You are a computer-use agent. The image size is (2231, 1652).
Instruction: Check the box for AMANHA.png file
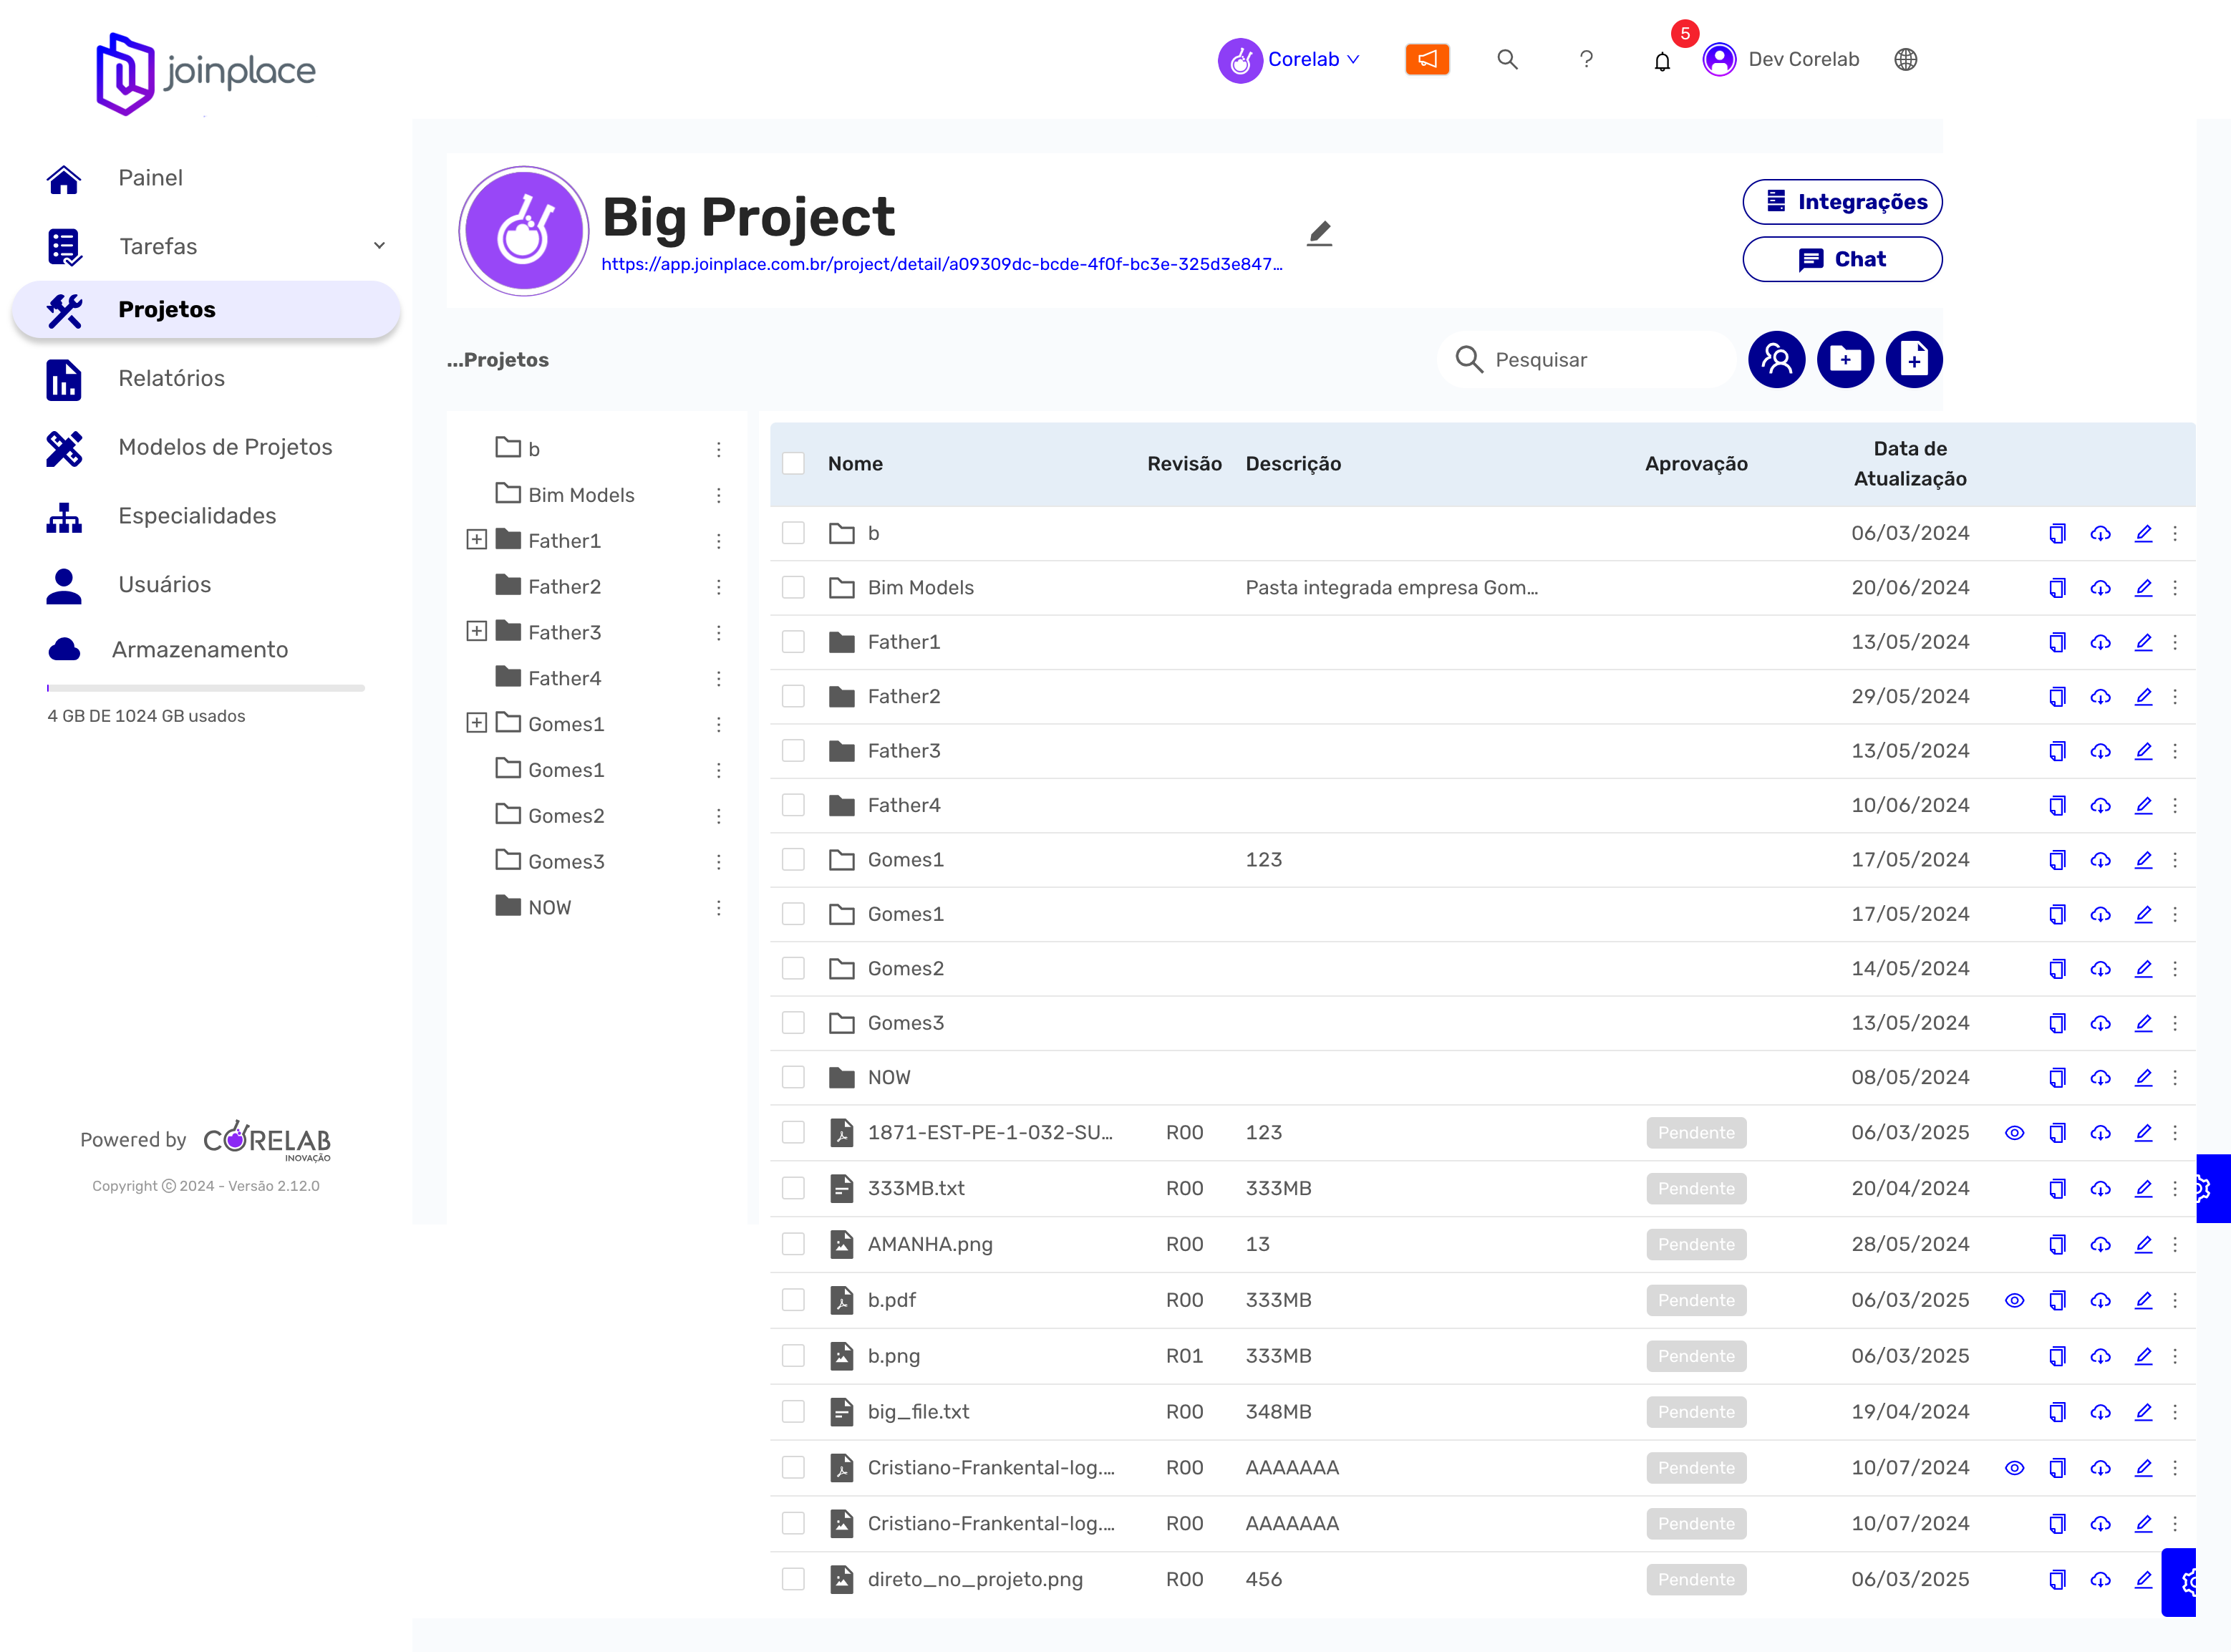(793, 1244)
